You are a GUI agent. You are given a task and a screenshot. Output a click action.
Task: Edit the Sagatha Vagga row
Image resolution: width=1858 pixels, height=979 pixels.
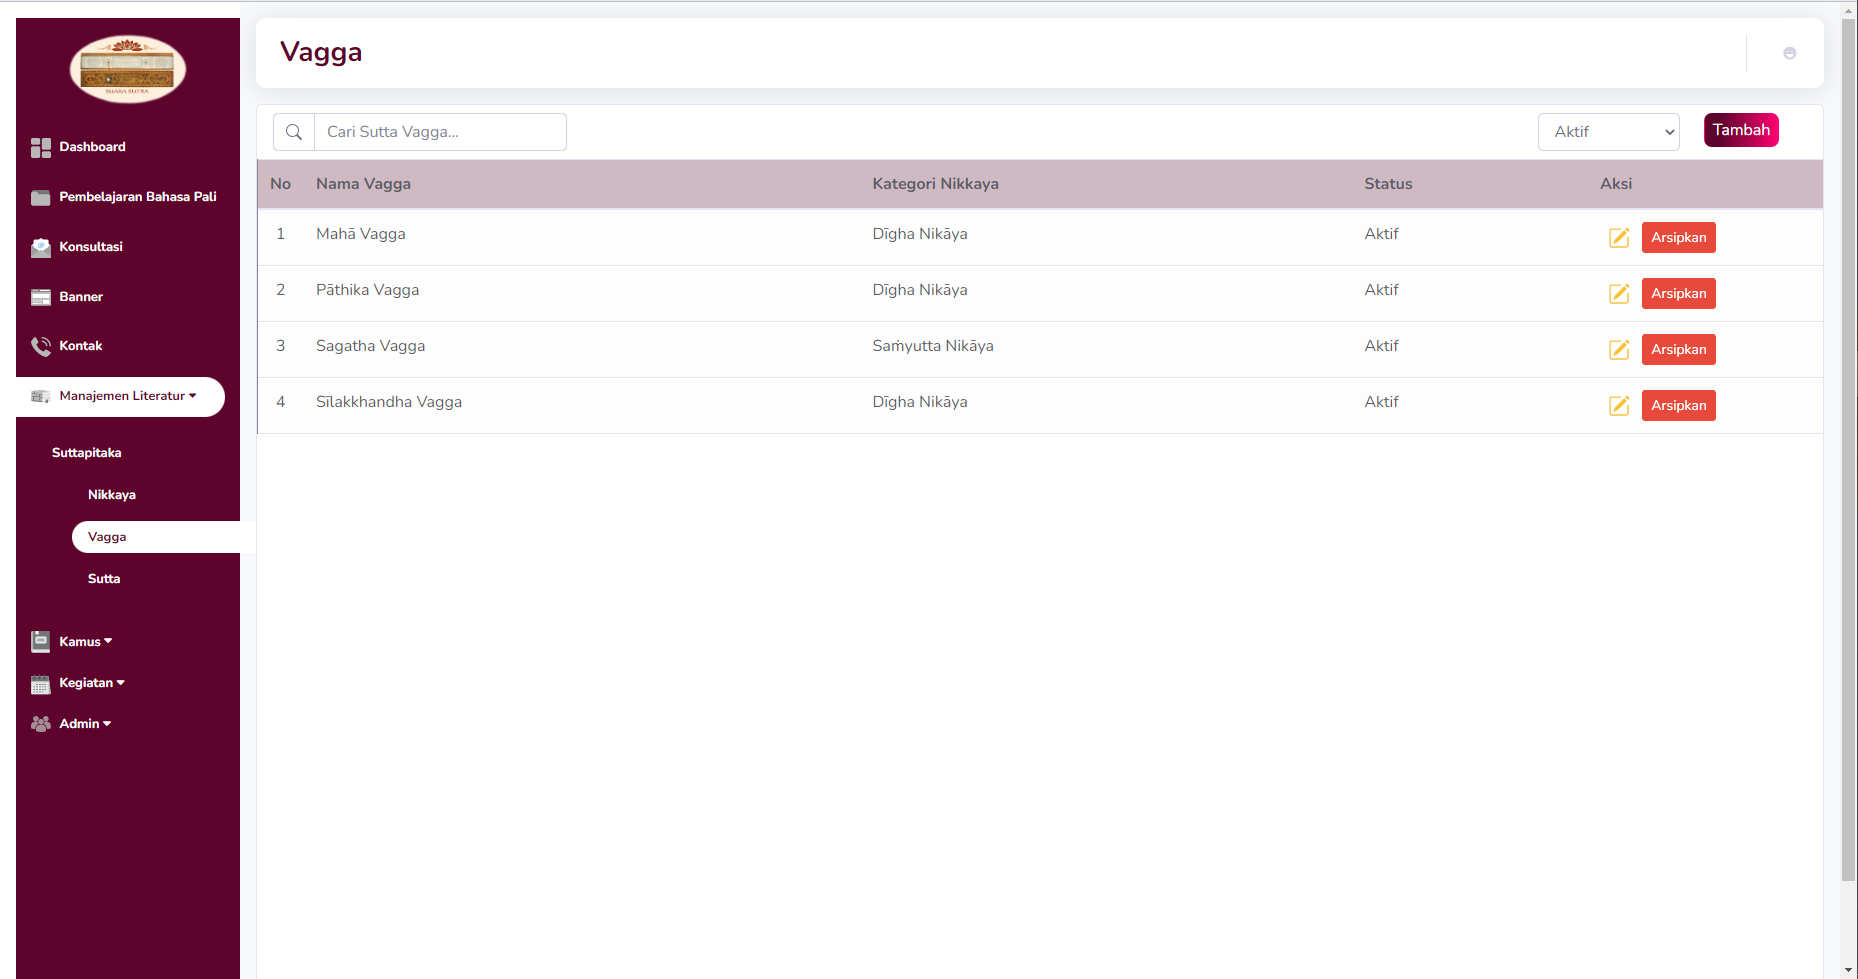[x=1618, y=350]
